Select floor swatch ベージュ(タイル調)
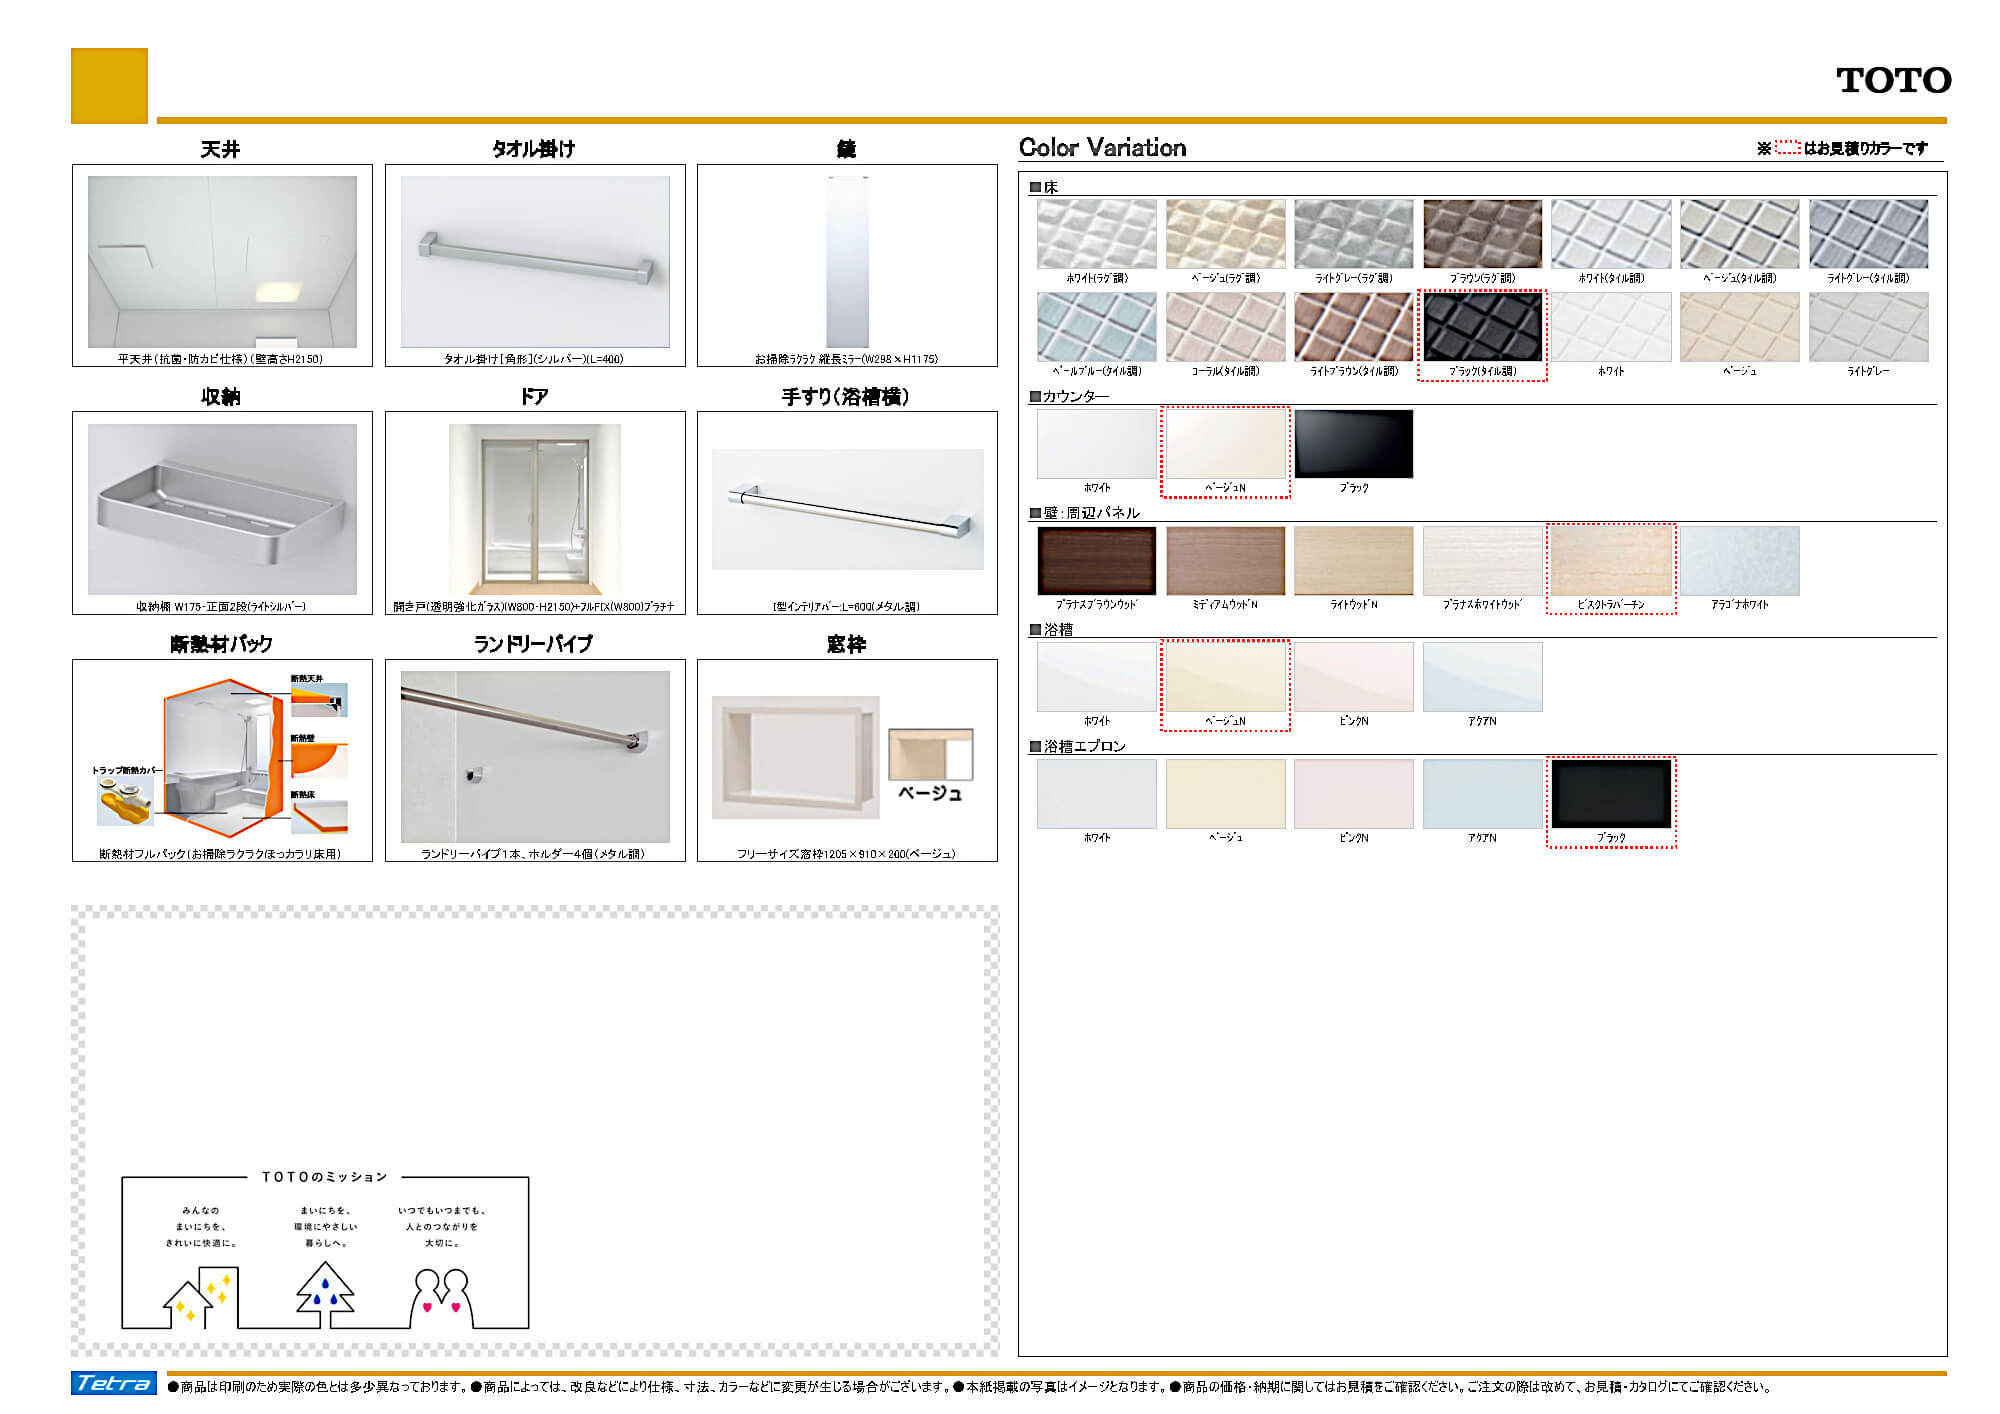The image size is (2000, 1414). (1740, 234)
